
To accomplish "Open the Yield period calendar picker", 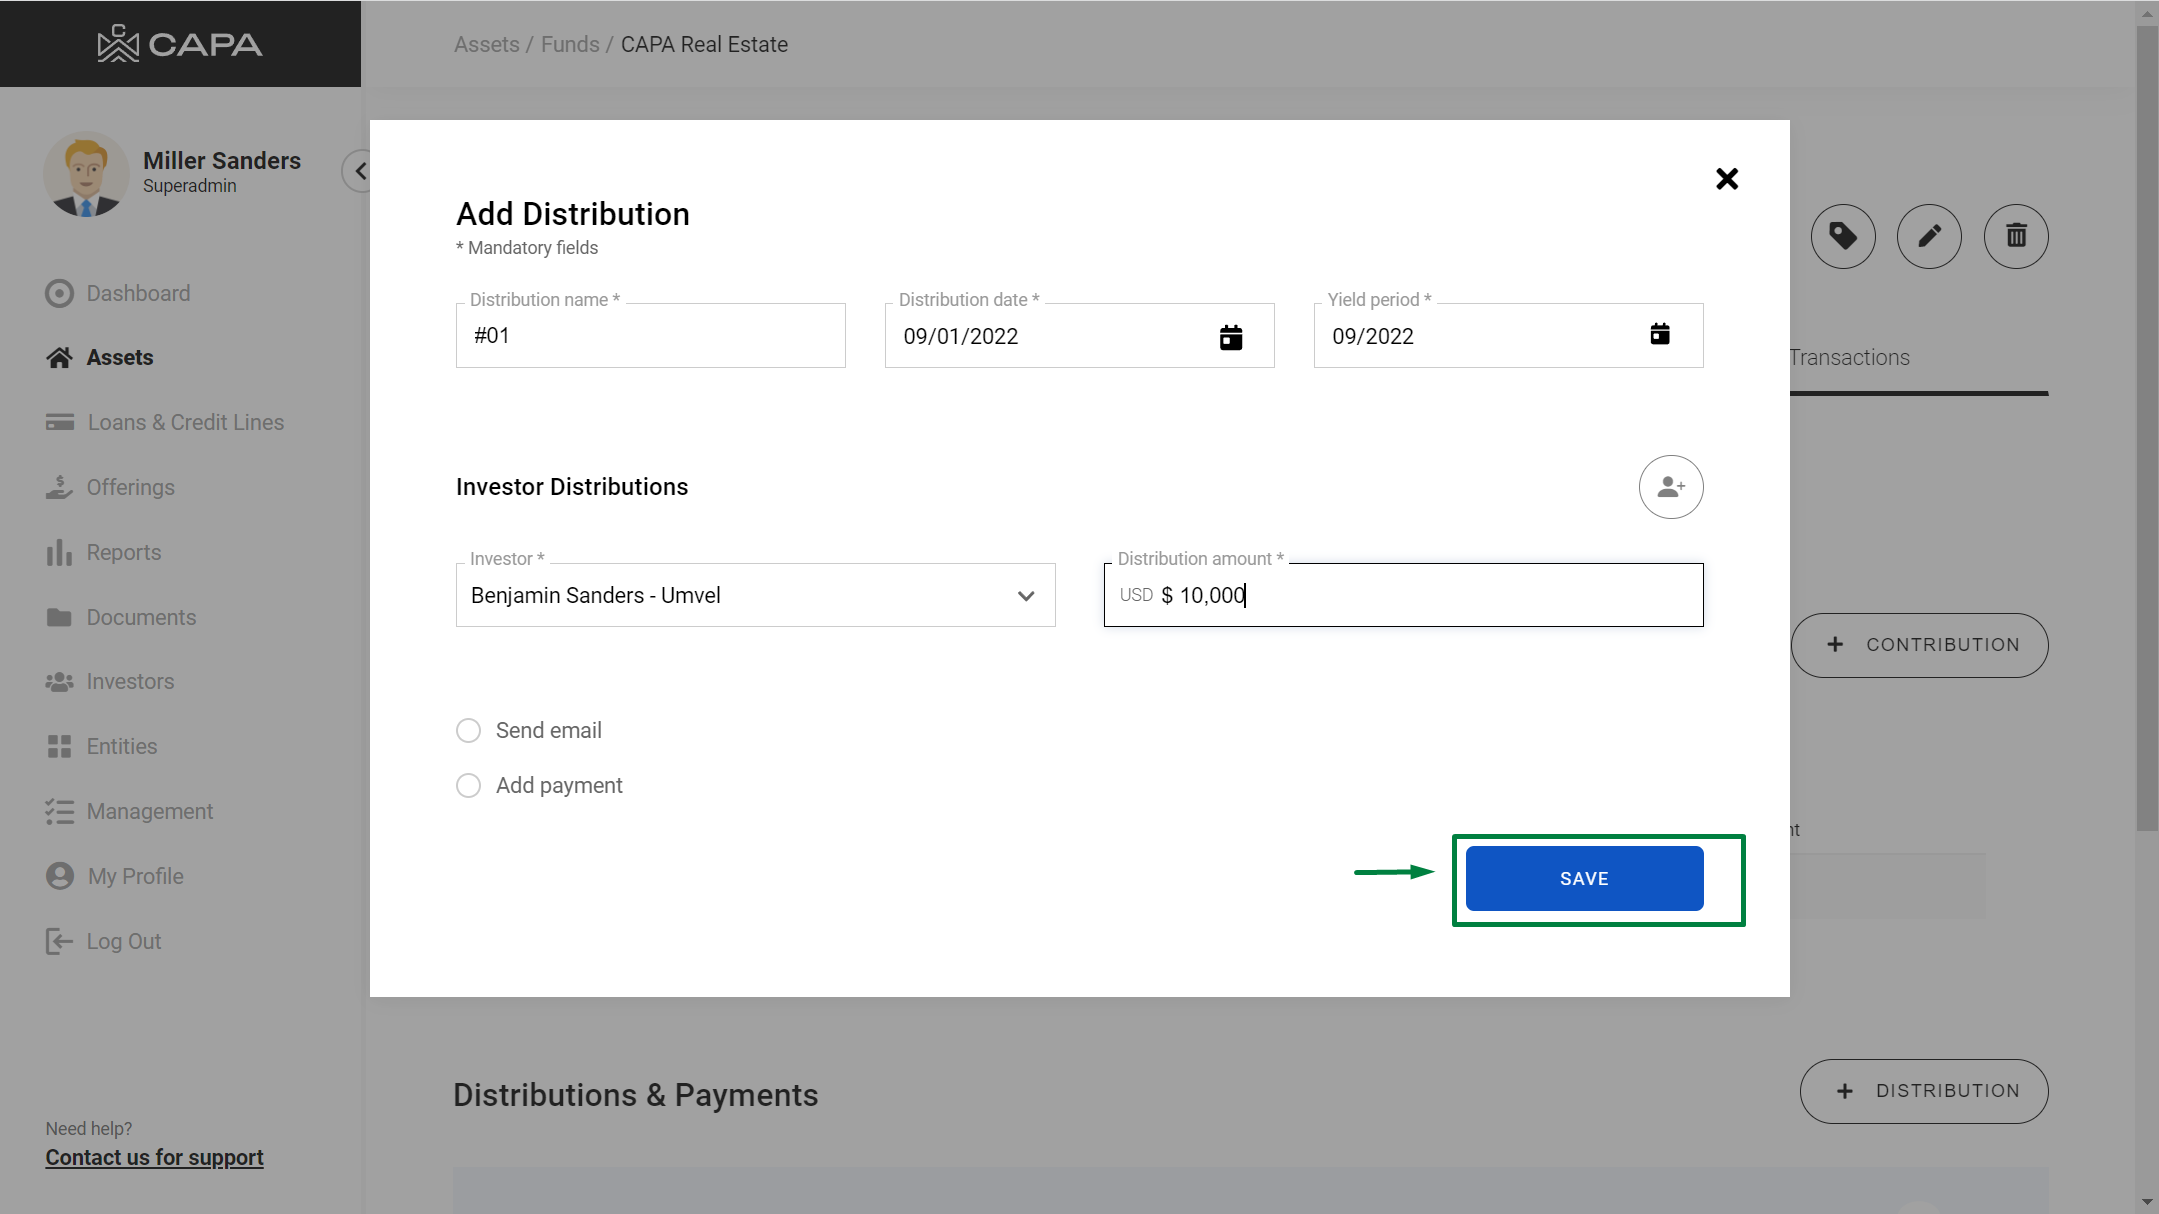I will (x=1659, y=334).
